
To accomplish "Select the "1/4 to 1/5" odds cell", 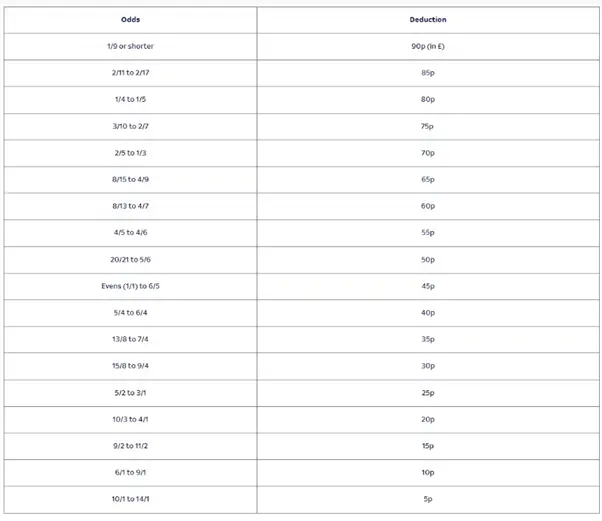I will [x=130, y=99].
